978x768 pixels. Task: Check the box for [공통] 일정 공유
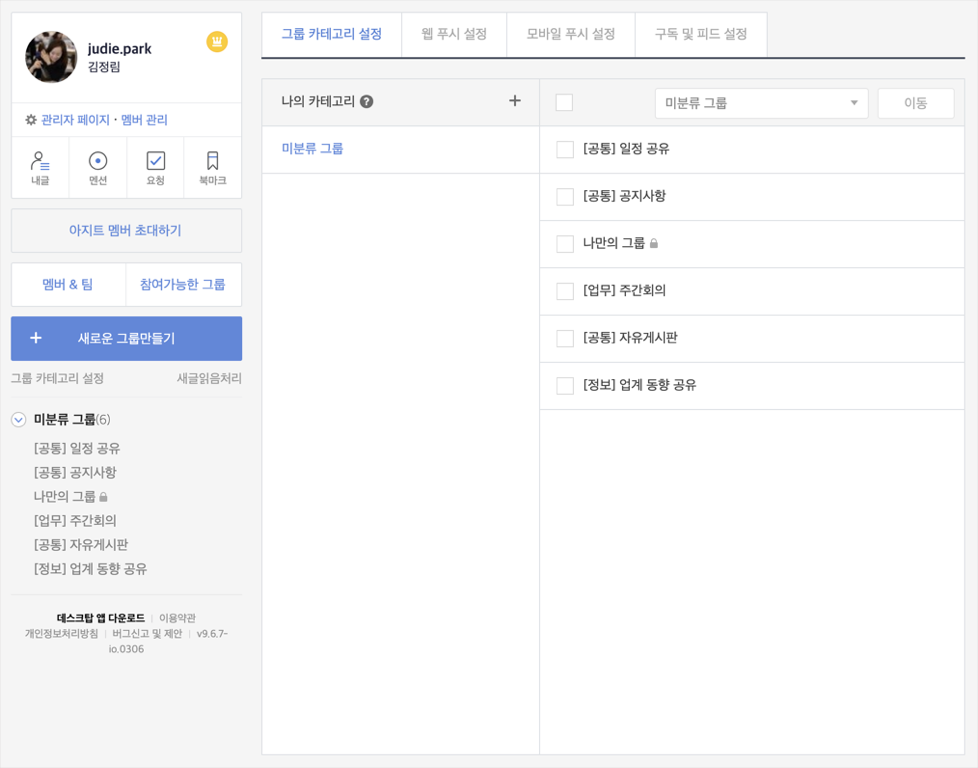tap(565, 149)
